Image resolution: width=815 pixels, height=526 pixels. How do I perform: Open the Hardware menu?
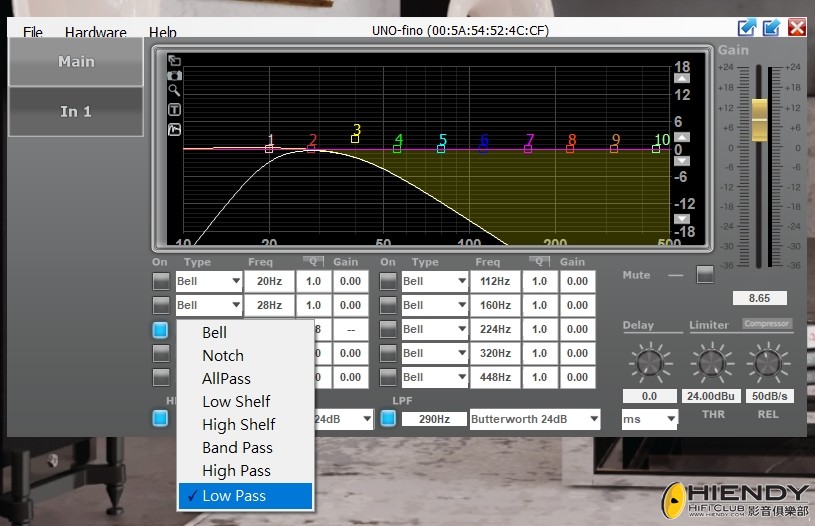[x=96, y=32]
